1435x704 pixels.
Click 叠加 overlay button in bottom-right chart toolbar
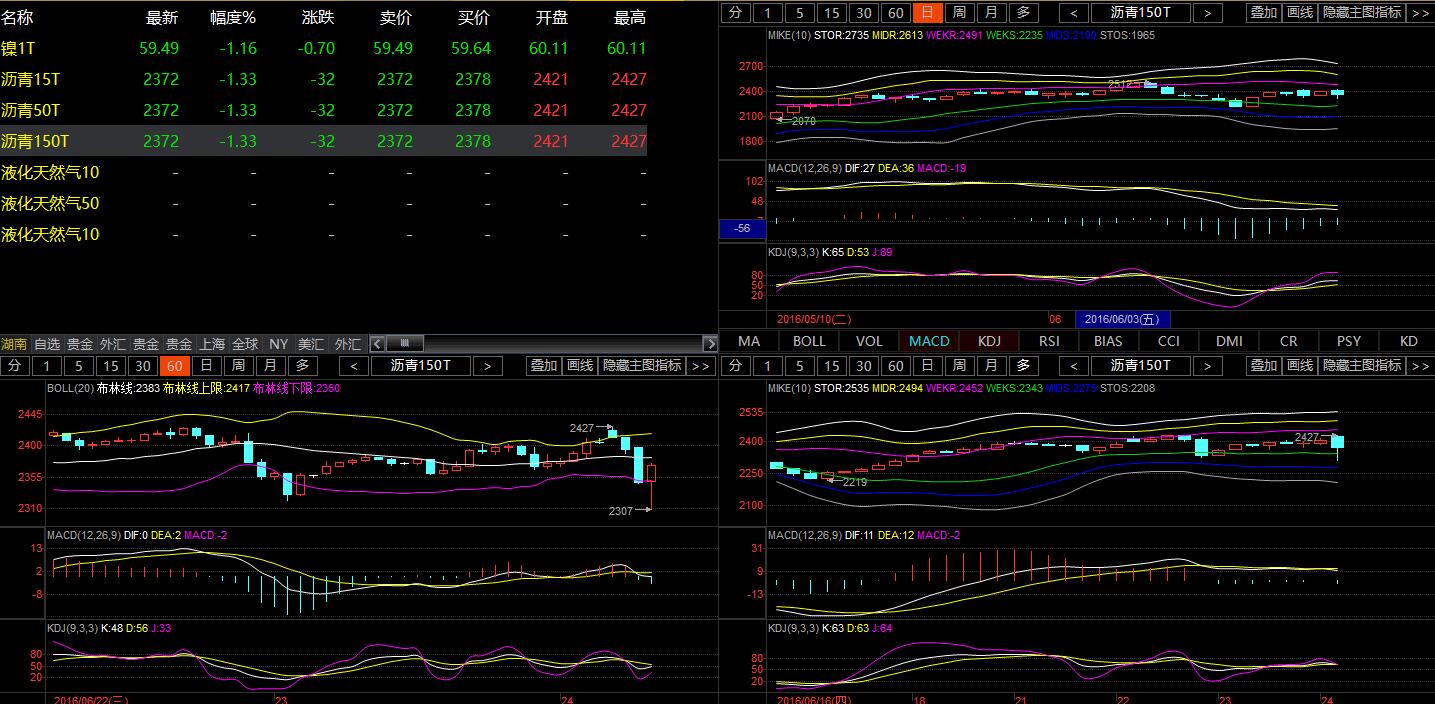pos(1263,366)
